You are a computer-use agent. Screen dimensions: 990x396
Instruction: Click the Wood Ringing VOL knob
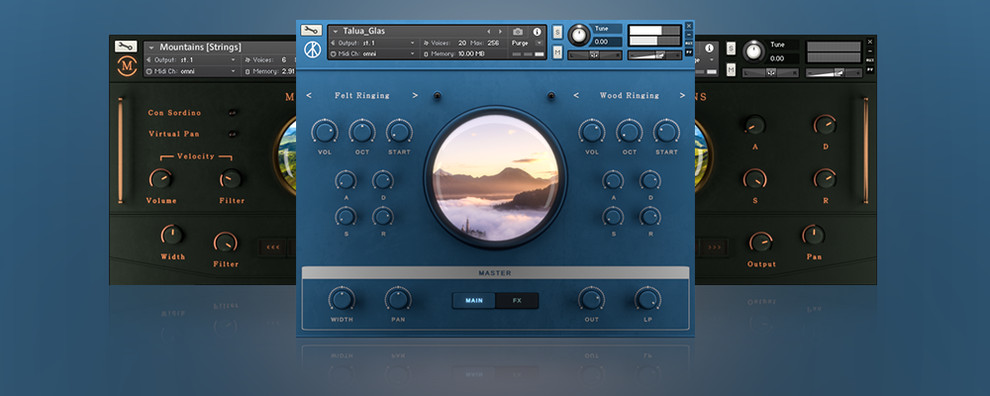point(592,131)
